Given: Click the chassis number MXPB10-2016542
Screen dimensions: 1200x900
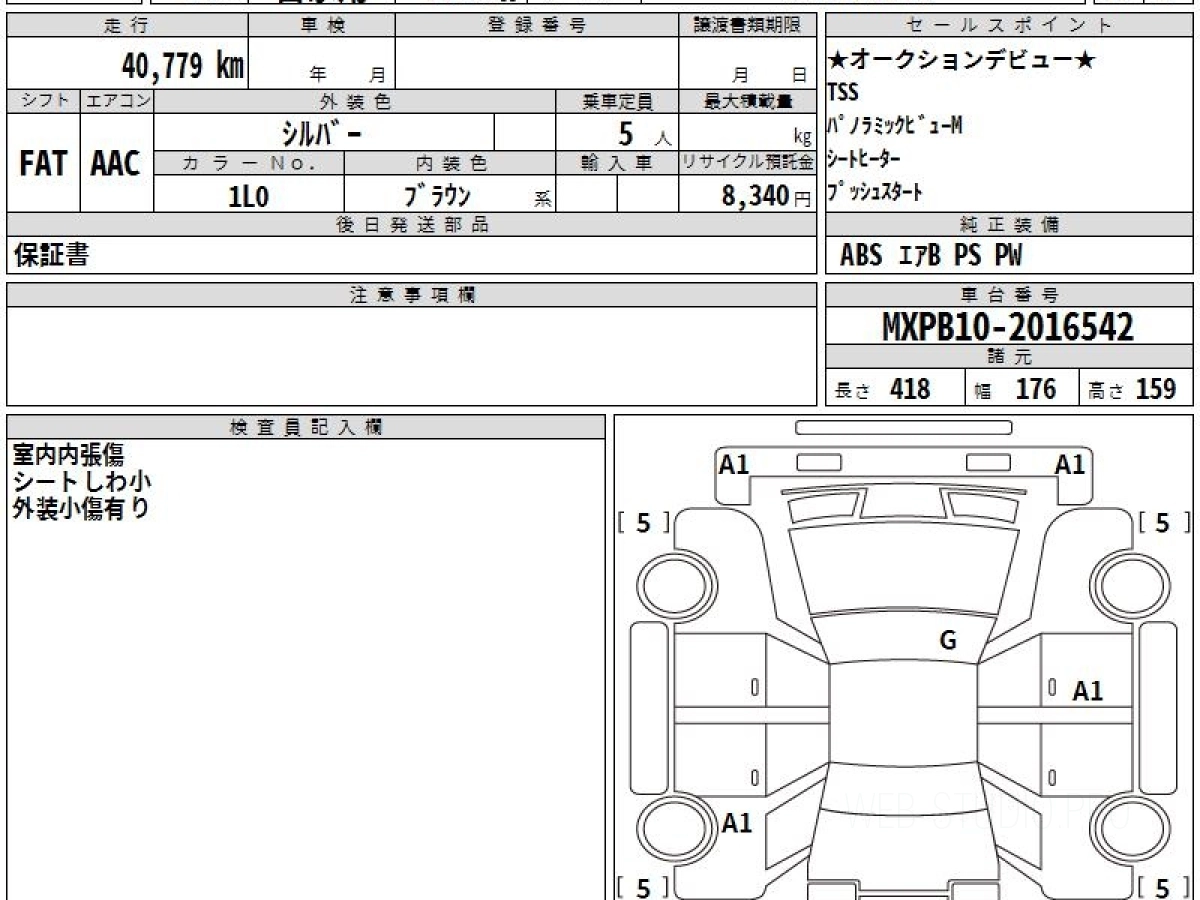Looking at the screenshot, I should [x=1008, y=326].
